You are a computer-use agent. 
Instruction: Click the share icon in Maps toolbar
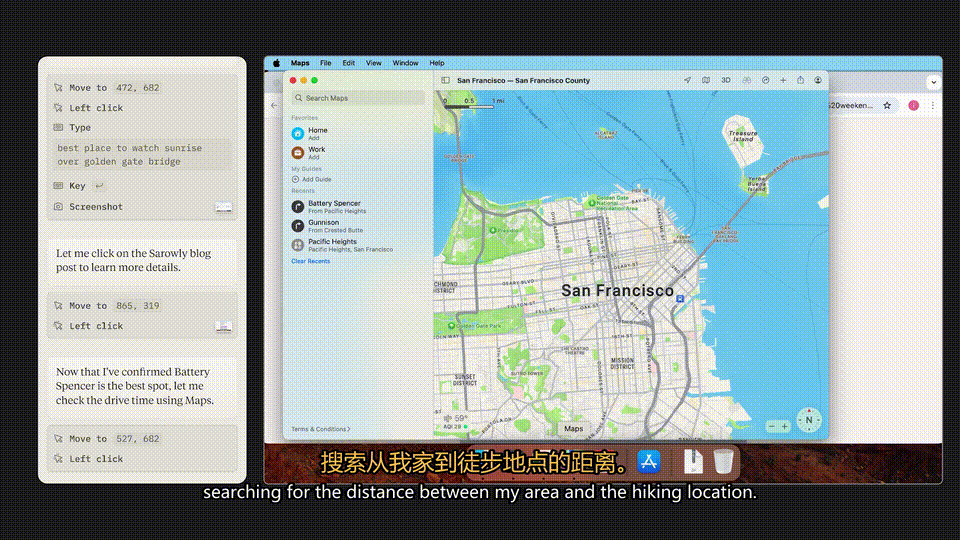[x=801, y=80]
